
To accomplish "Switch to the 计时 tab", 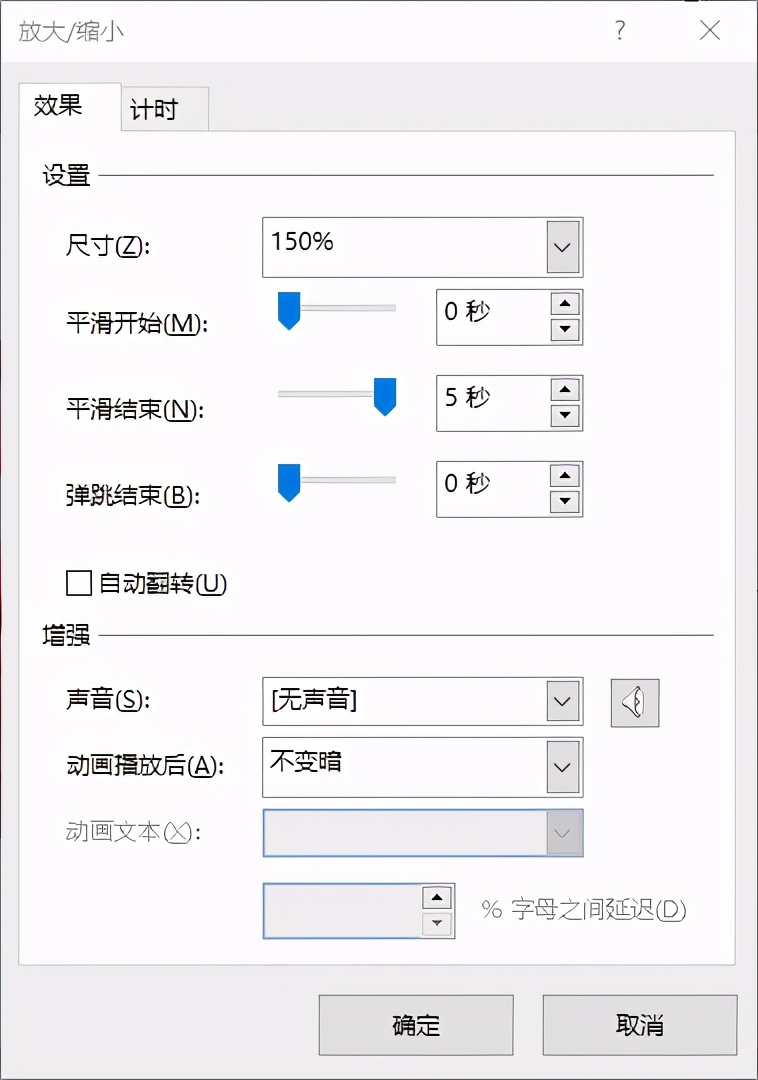I will tap(162, 109).
